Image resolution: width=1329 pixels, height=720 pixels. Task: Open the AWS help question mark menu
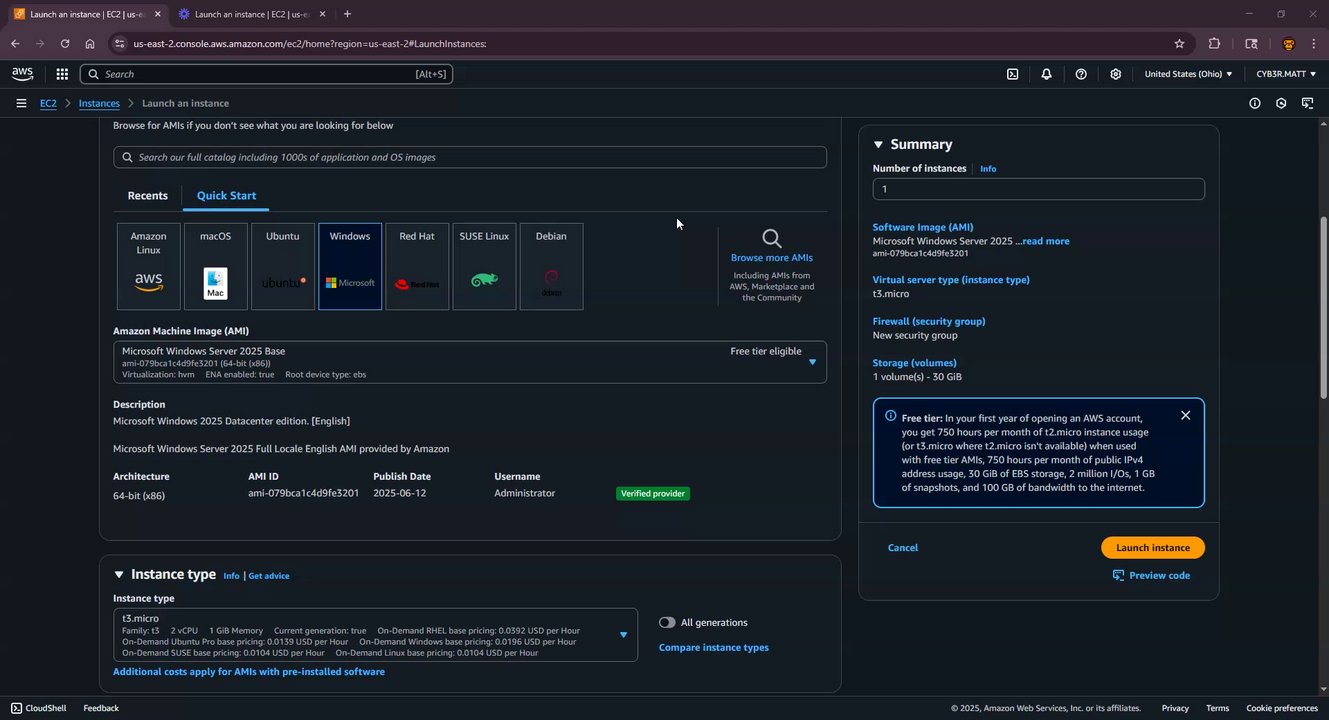coord(1081,74)
